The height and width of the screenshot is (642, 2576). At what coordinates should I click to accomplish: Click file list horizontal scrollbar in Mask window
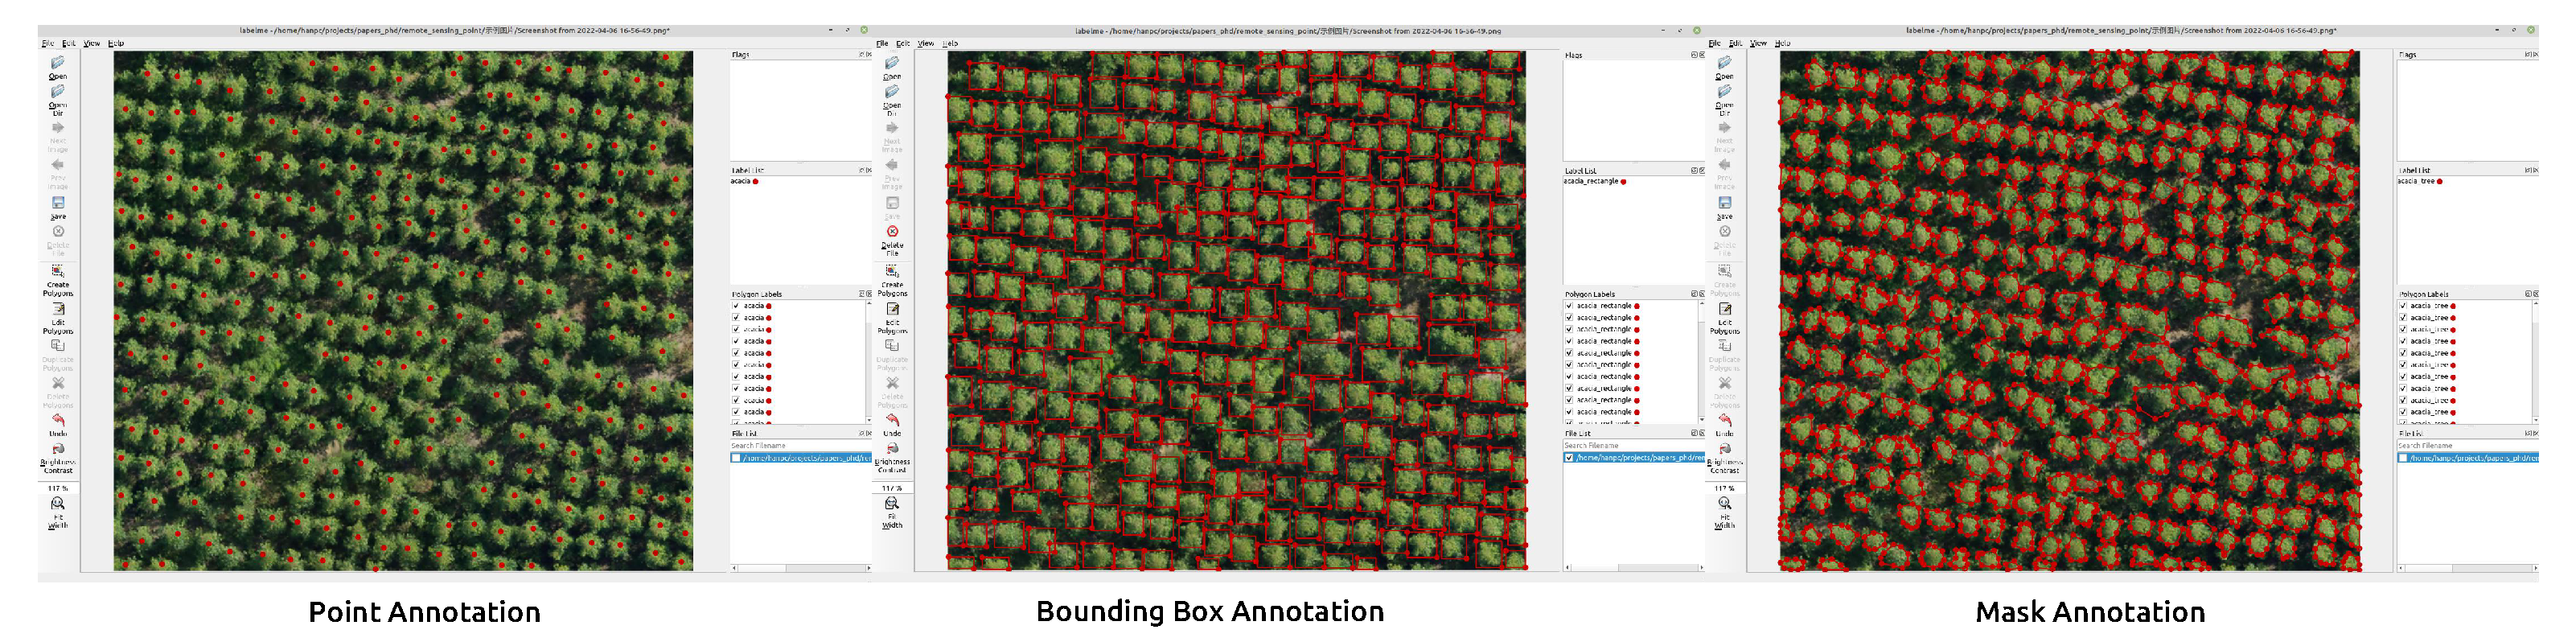(x=2467, y=568)
